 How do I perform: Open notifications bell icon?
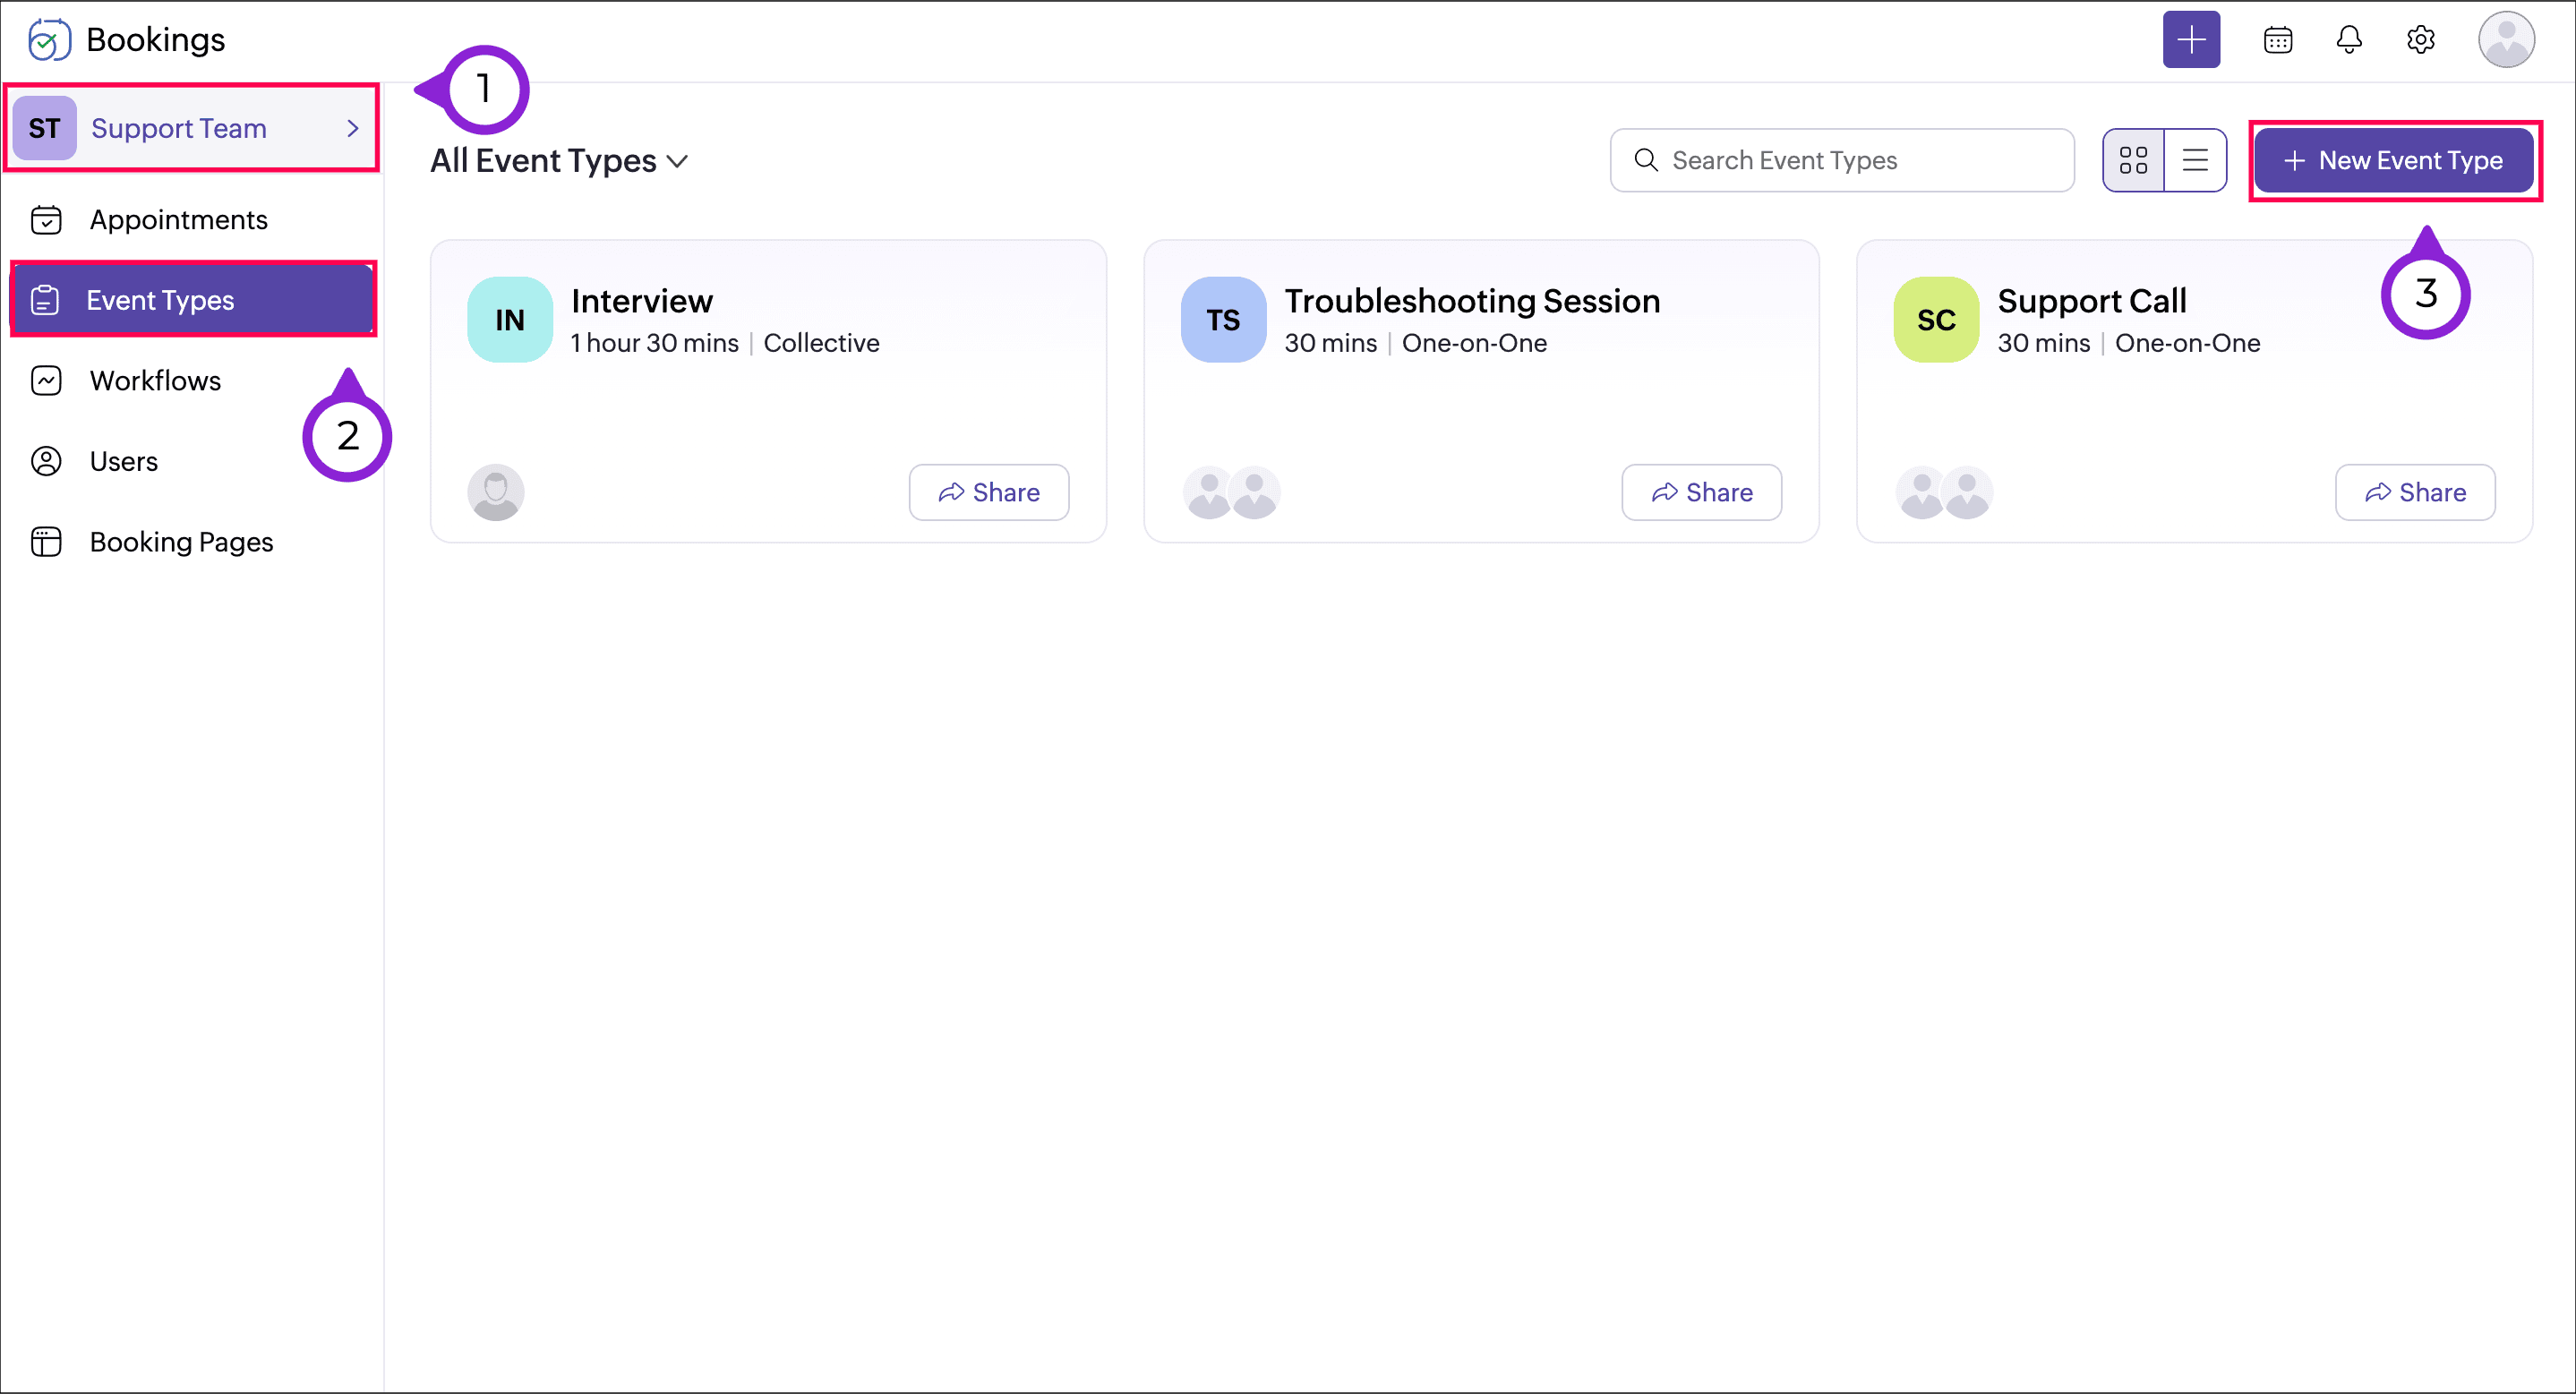2348,40
